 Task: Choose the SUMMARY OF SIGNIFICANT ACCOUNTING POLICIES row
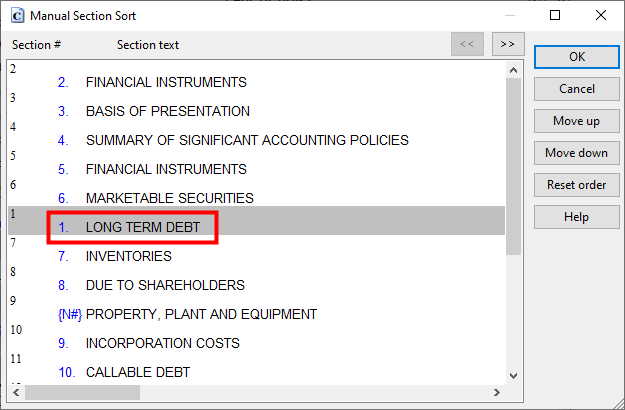coord(257,133)
